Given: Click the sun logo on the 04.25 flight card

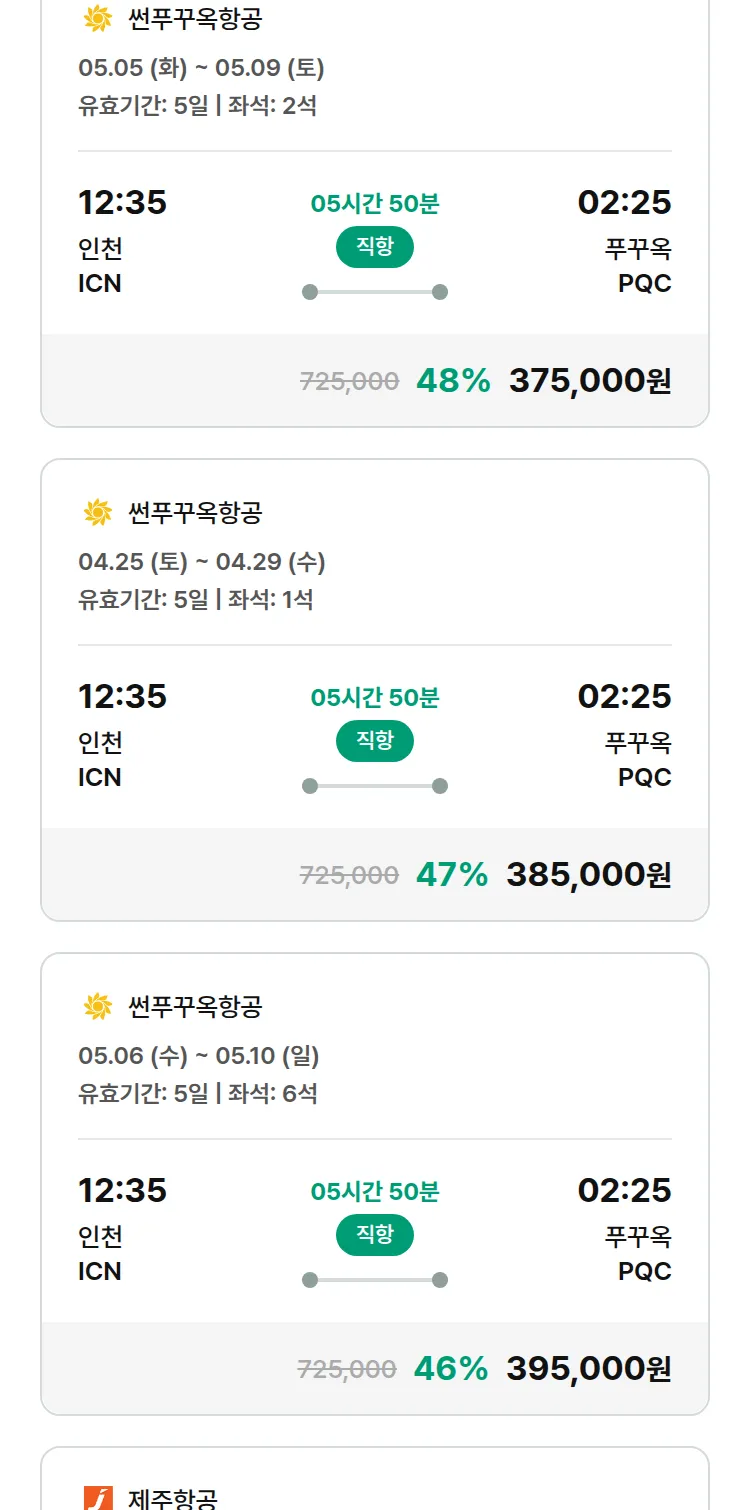Looking at the screenshot, I should coord(97,513).
